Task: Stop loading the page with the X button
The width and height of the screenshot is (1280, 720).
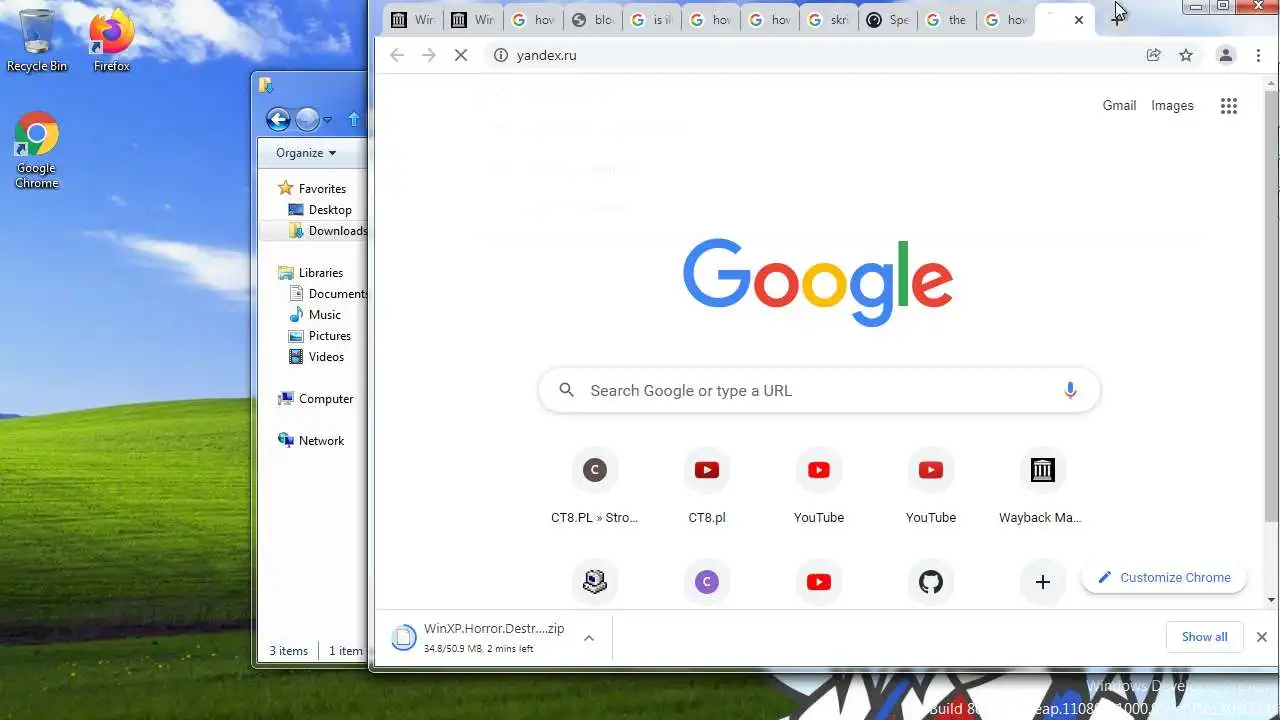Action: click(461, 55)
